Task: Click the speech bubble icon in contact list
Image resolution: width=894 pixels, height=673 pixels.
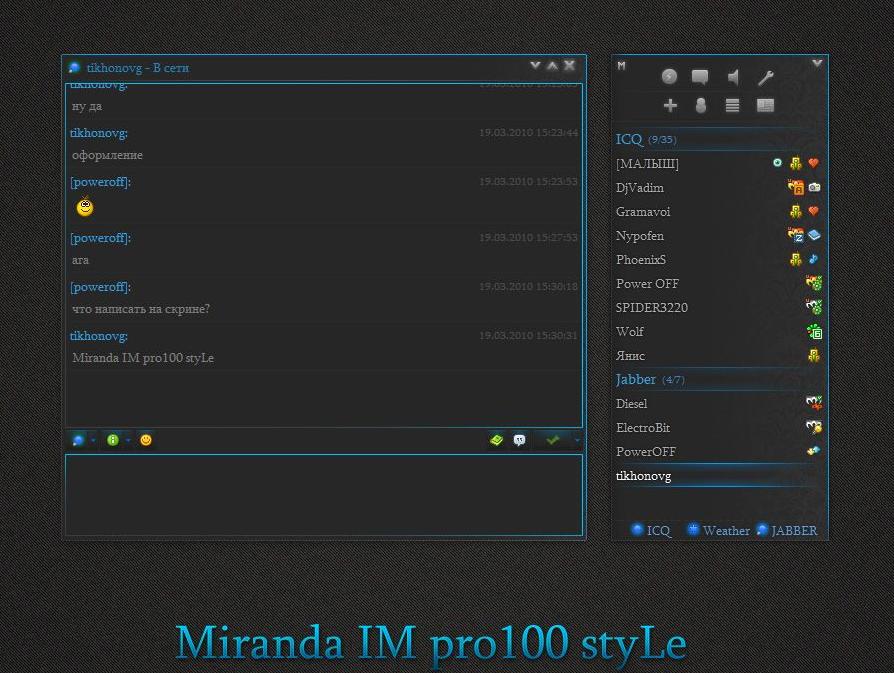Action: click(x=700, y=77)
